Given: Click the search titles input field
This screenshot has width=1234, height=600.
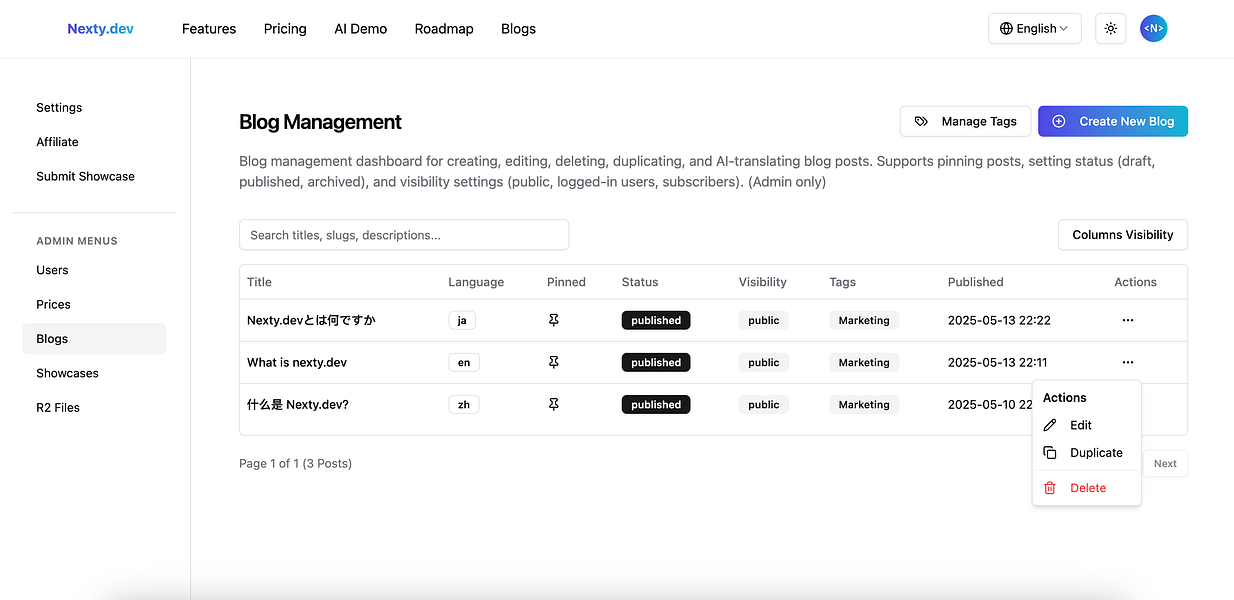Looking at the screenshot, I should click(403, 234).
